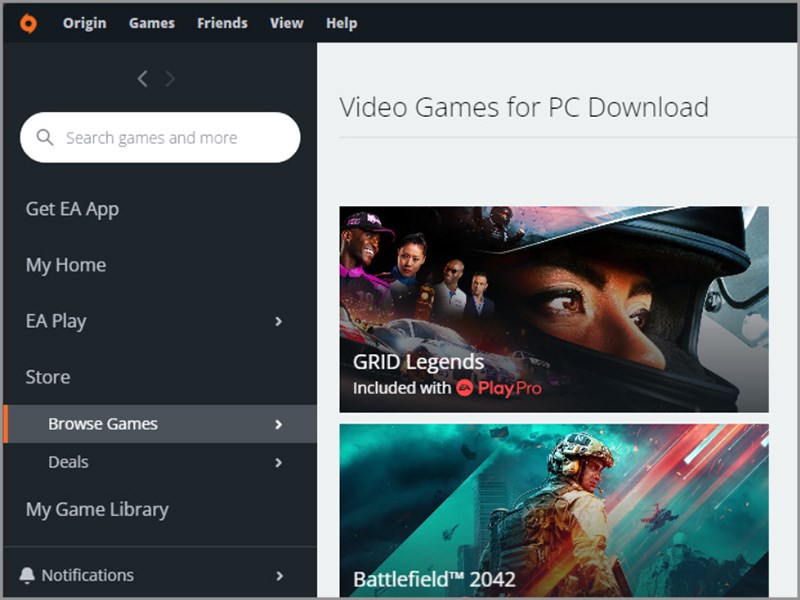800x600 pixels.
Task: Go to My Home
Action: point(65,265)
